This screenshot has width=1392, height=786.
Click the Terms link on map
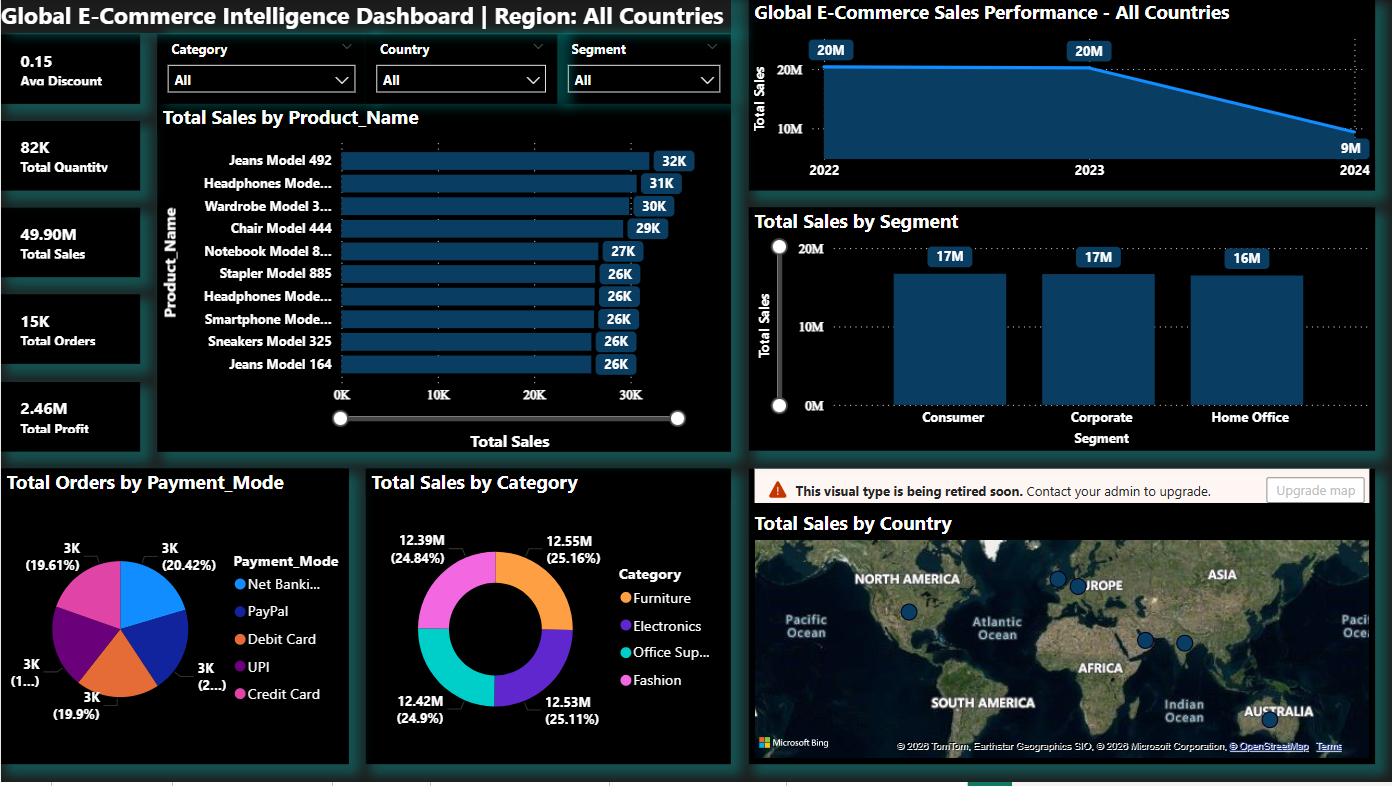click(x=1328, y=747)
